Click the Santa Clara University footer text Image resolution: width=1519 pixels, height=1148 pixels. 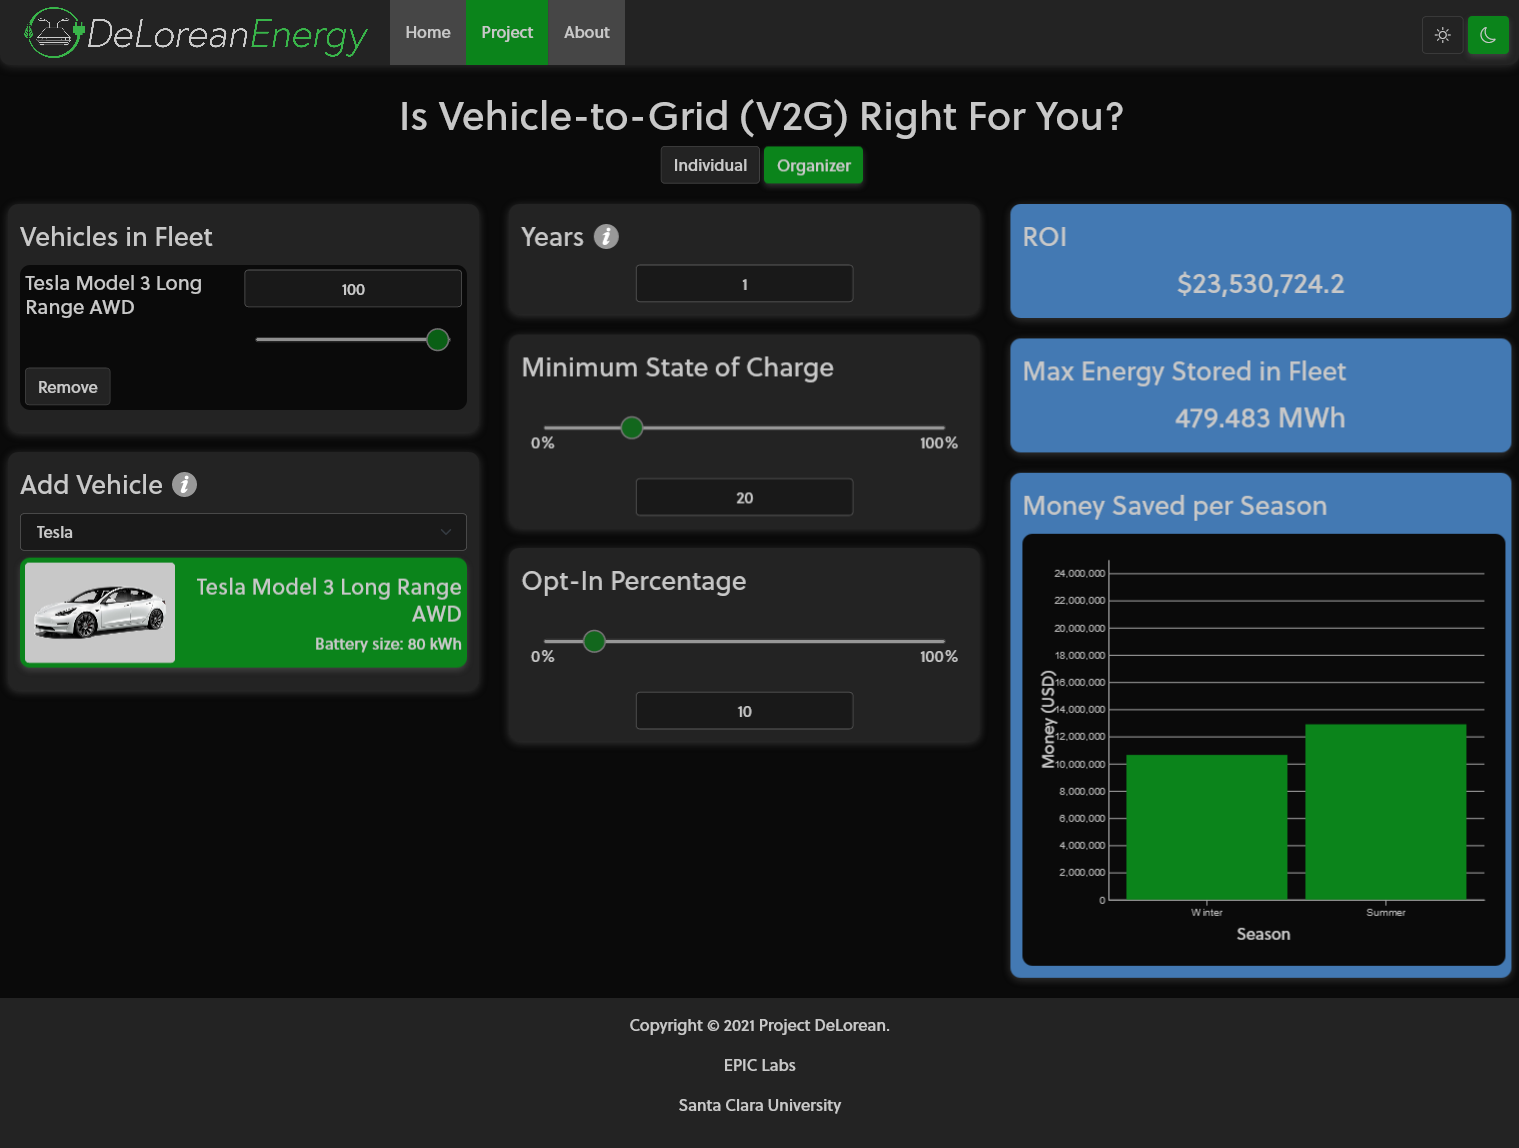pos(760,1105)
